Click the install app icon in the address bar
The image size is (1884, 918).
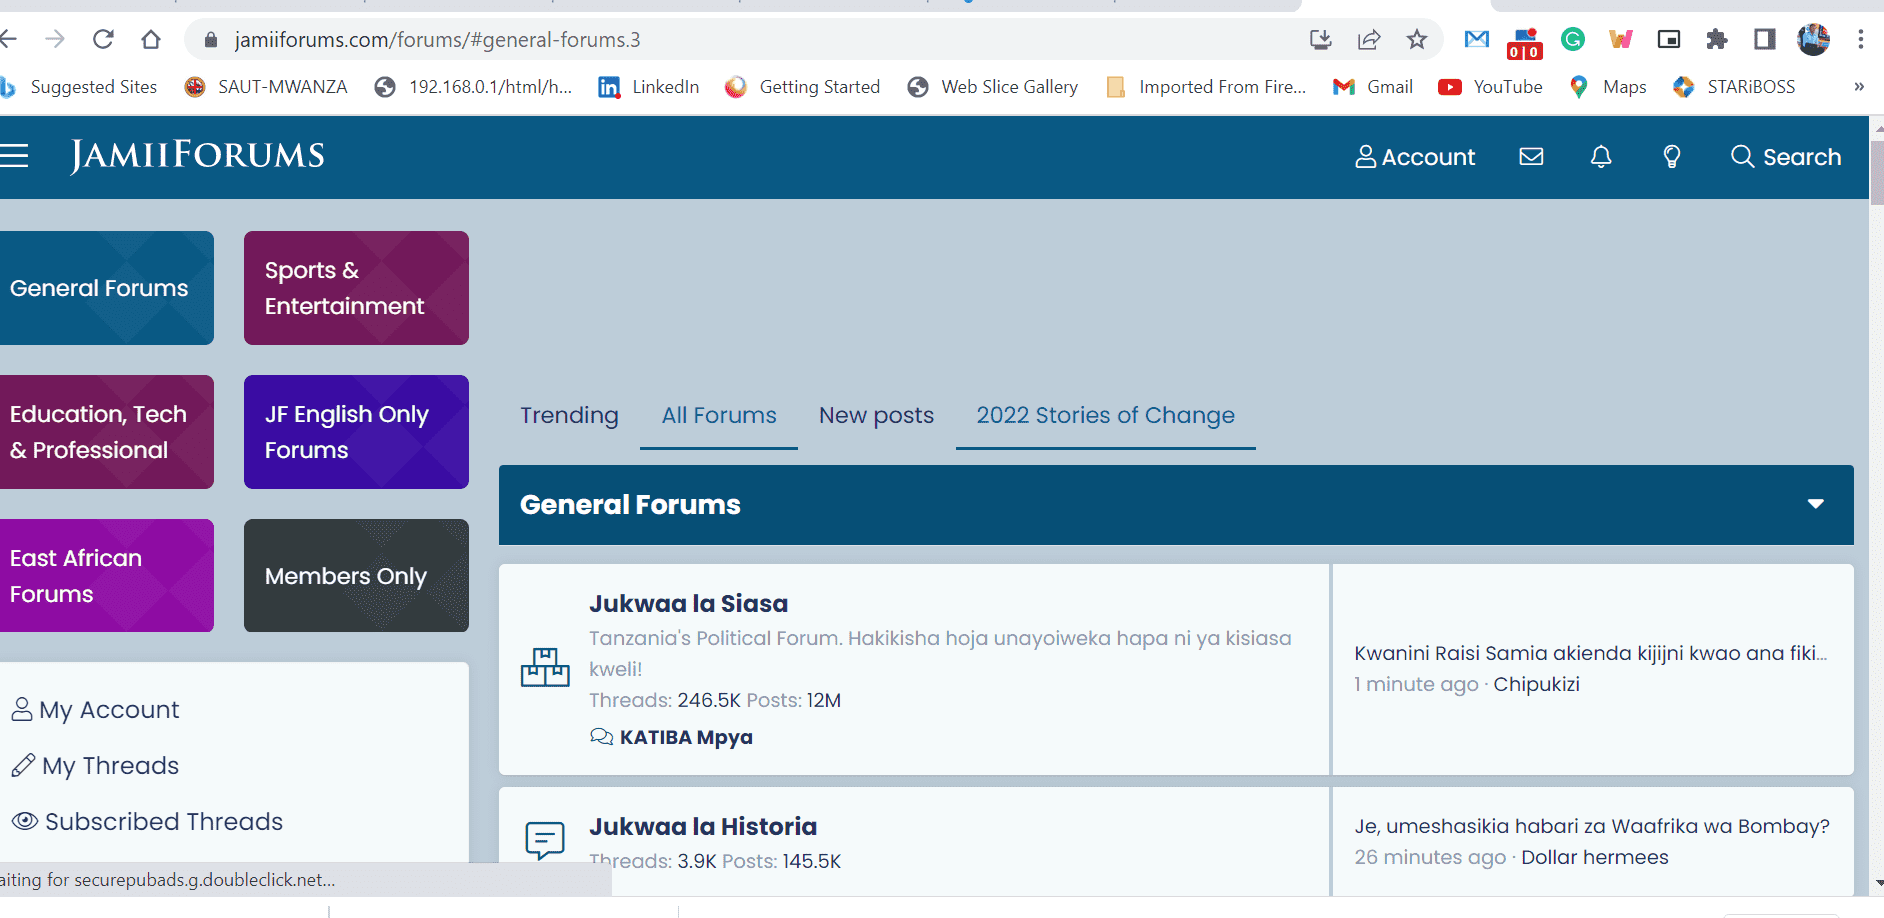1321,39
